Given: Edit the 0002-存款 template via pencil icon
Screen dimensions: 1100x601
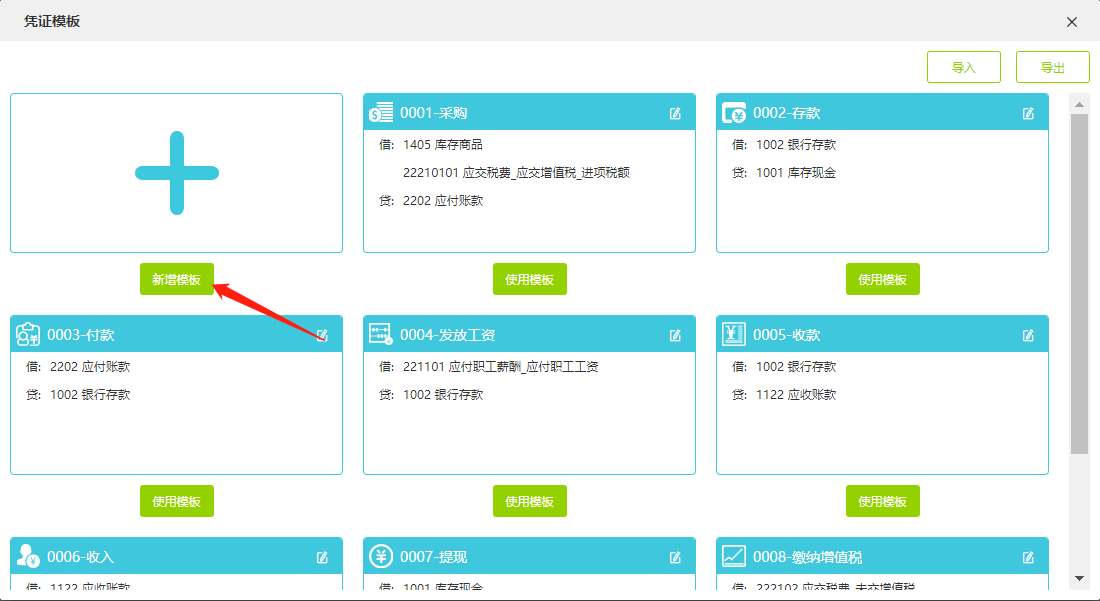Looking at the screenshot, I should (x=1028, y=113).
